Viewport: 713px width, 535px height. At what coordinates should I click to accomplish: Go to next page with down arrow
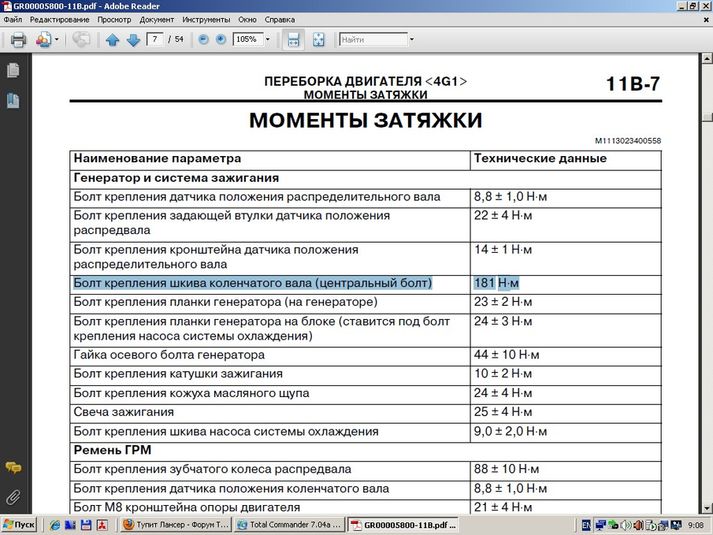(x=131, y=40)
